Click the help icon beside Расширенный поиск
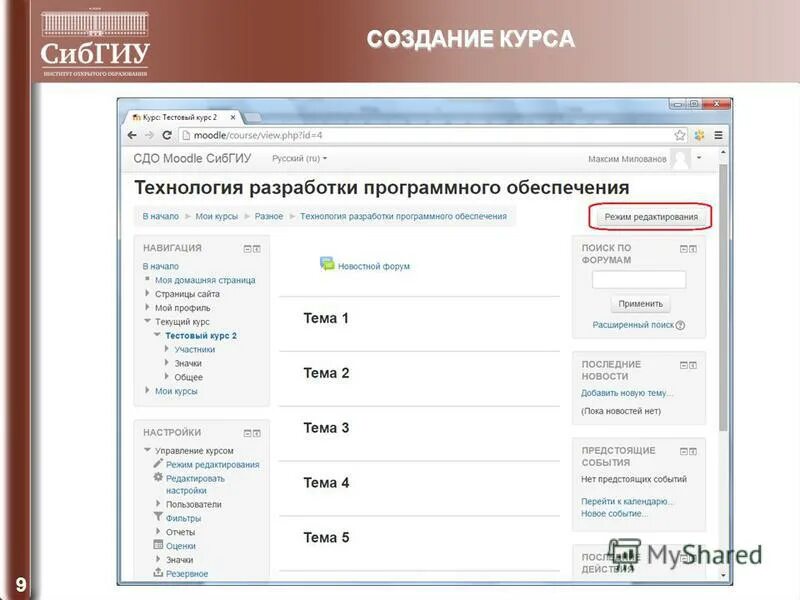Image resolution: width=800 pixels, height=600 pixels. click(x=680, y=325)
